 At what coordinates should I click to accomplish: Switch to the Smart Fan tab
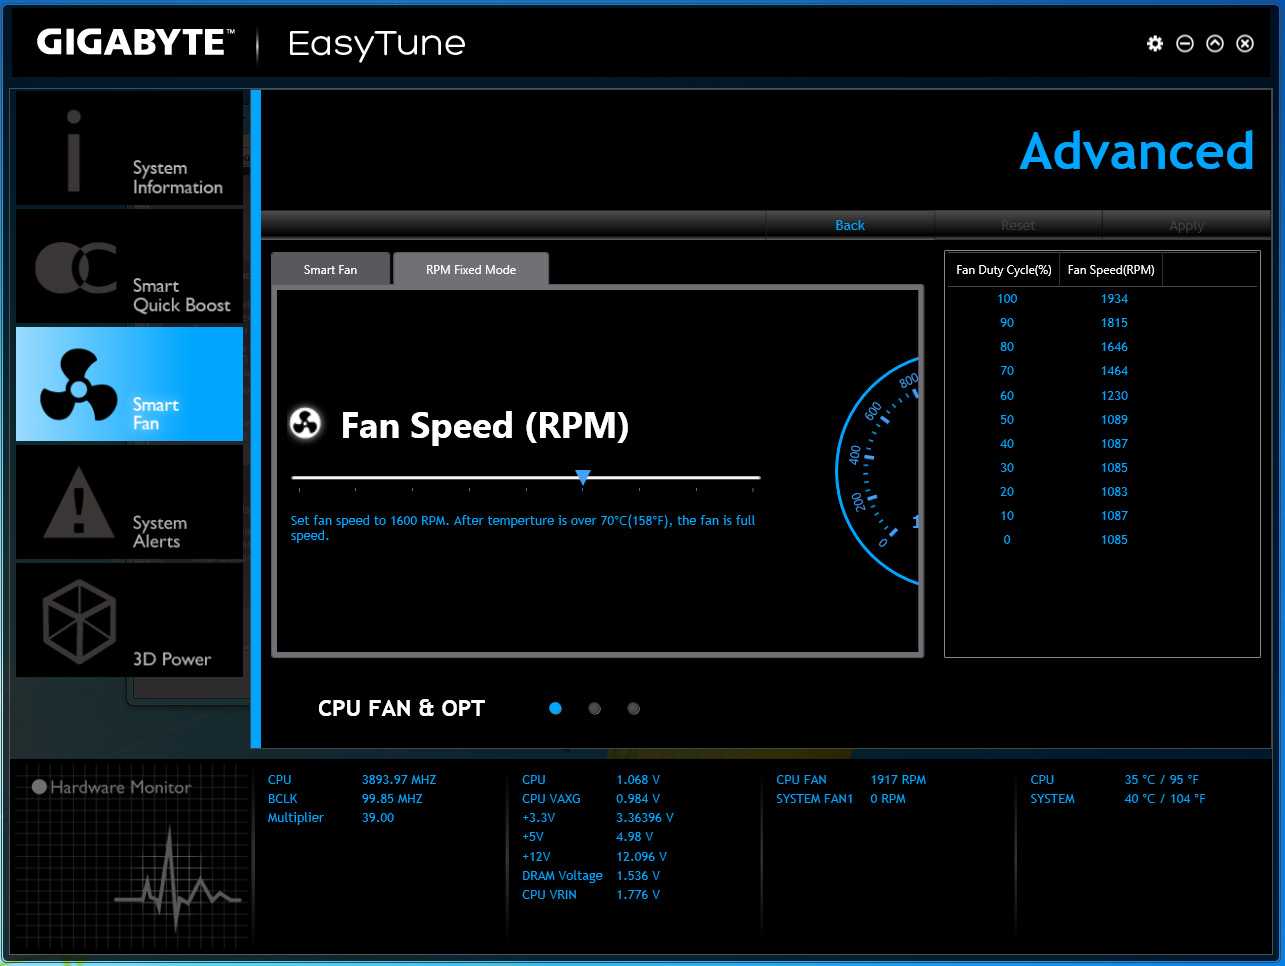(x=330, y=270)
